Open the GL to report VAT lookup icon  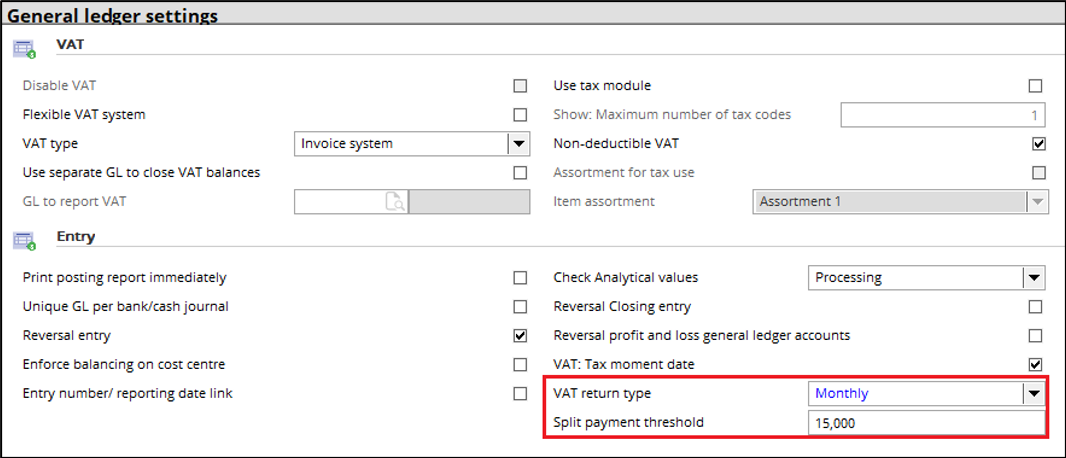pyautogui.click(x=395, y=202)
